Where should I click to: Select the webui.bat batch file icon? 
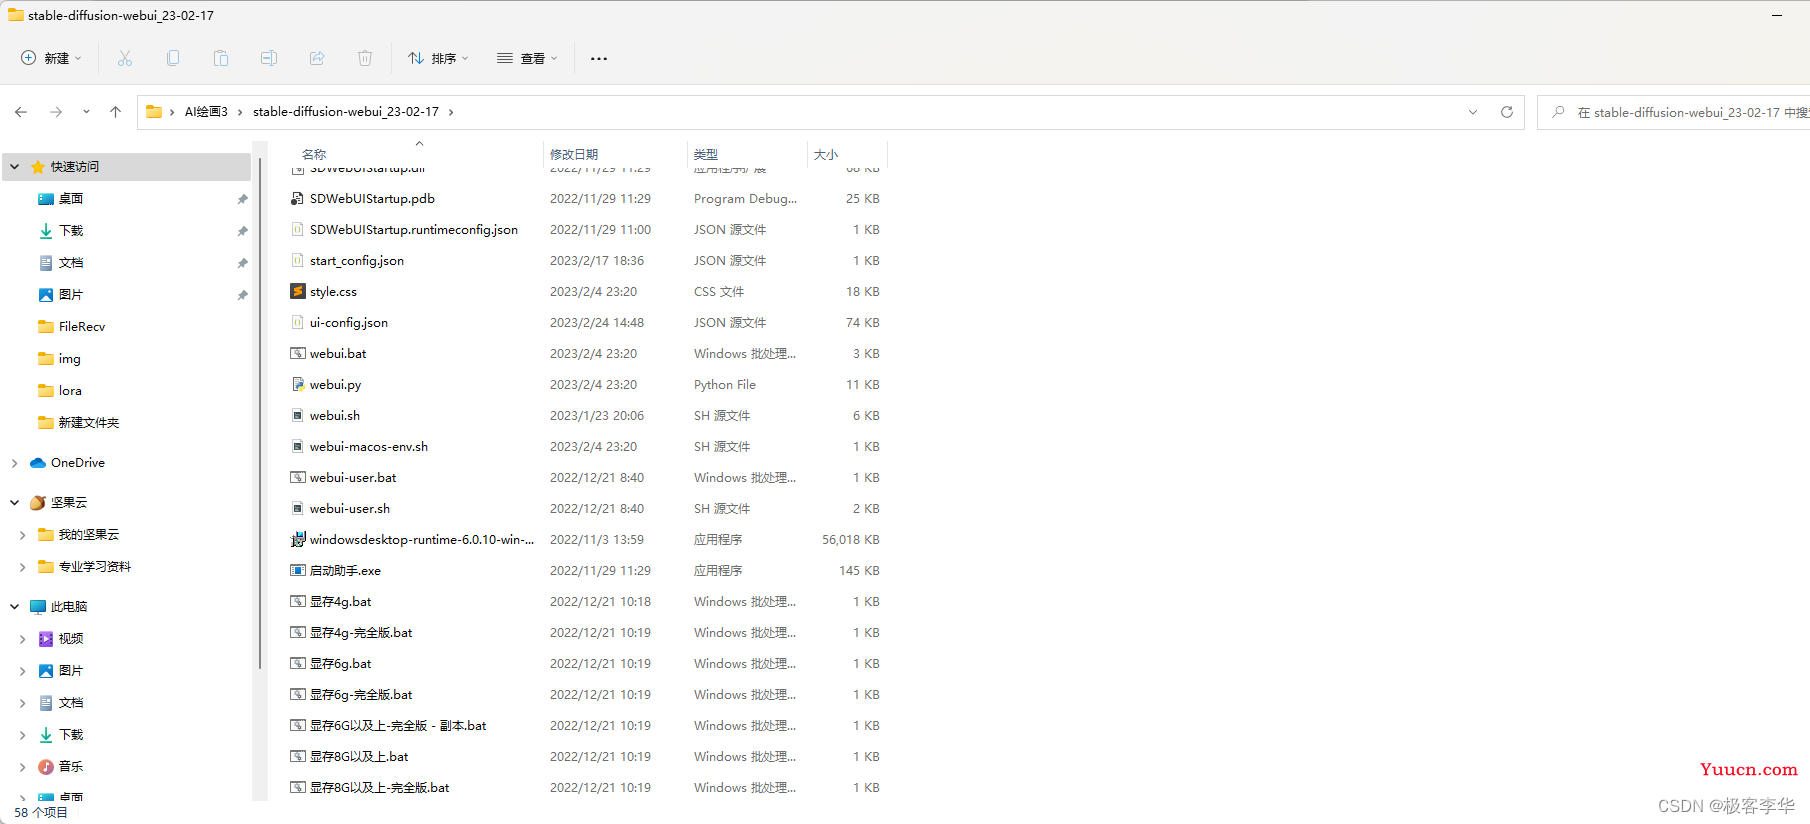point(298,353)
